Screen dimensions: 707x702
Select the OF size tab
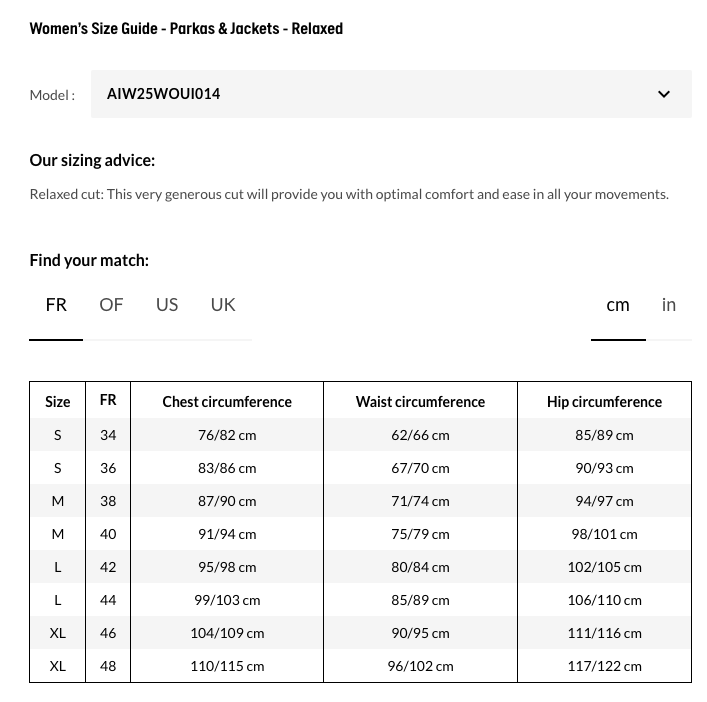coord(111,305)
